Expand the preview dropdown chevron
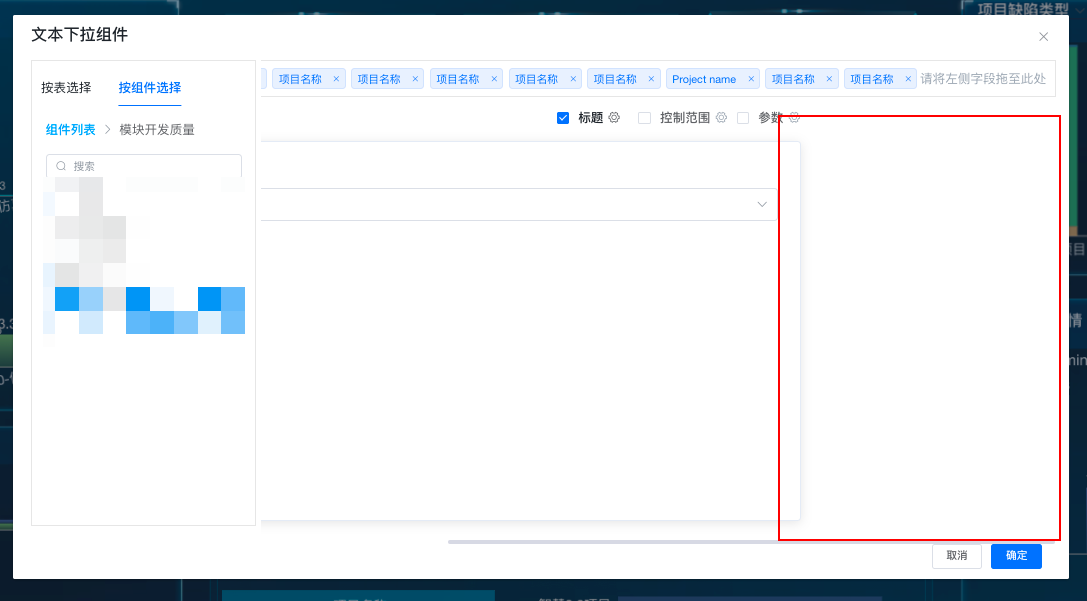Screen dimensions: 1087x601 [762, 204]
